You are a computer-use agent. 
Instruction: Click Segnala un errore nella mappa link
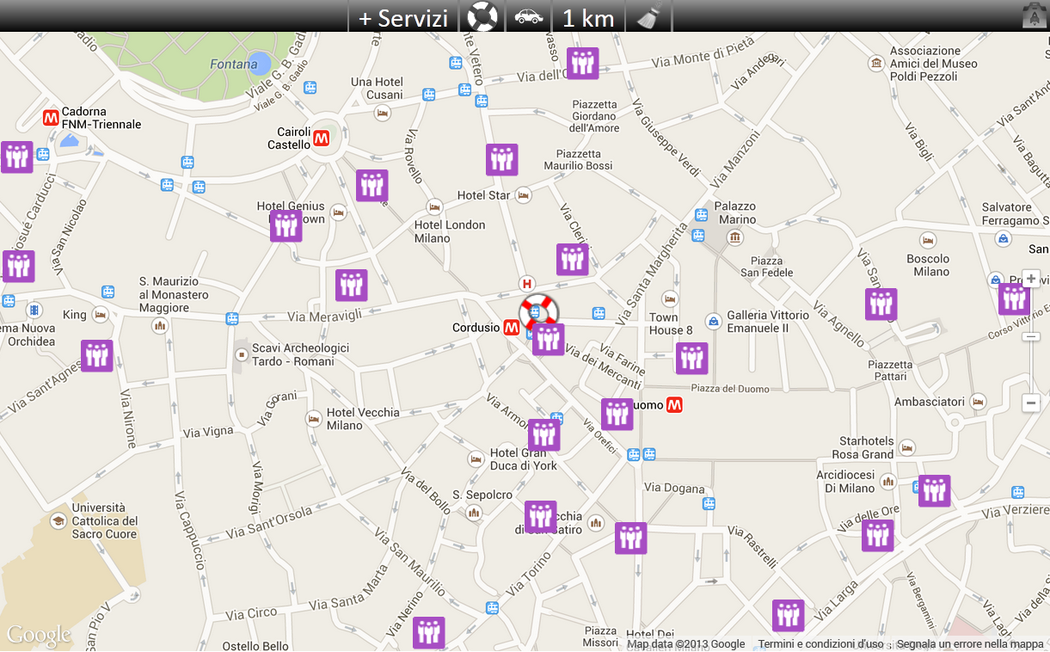click(969, 644)
